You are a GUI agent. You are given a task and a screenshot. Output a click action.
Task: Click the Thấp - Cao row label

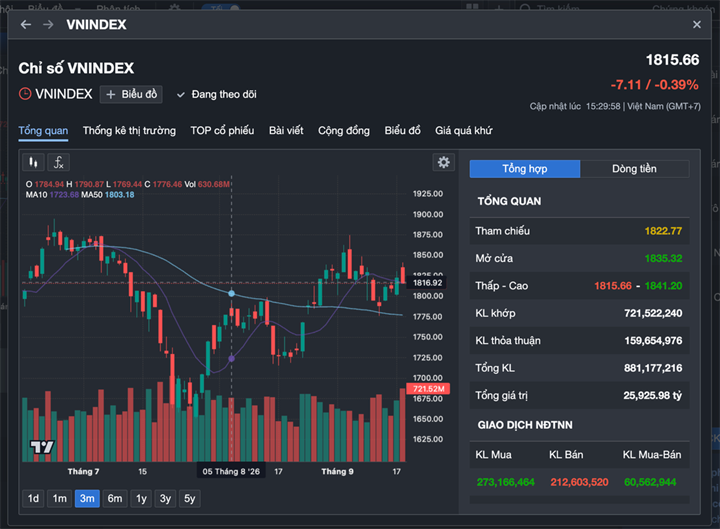click(501, 286)
